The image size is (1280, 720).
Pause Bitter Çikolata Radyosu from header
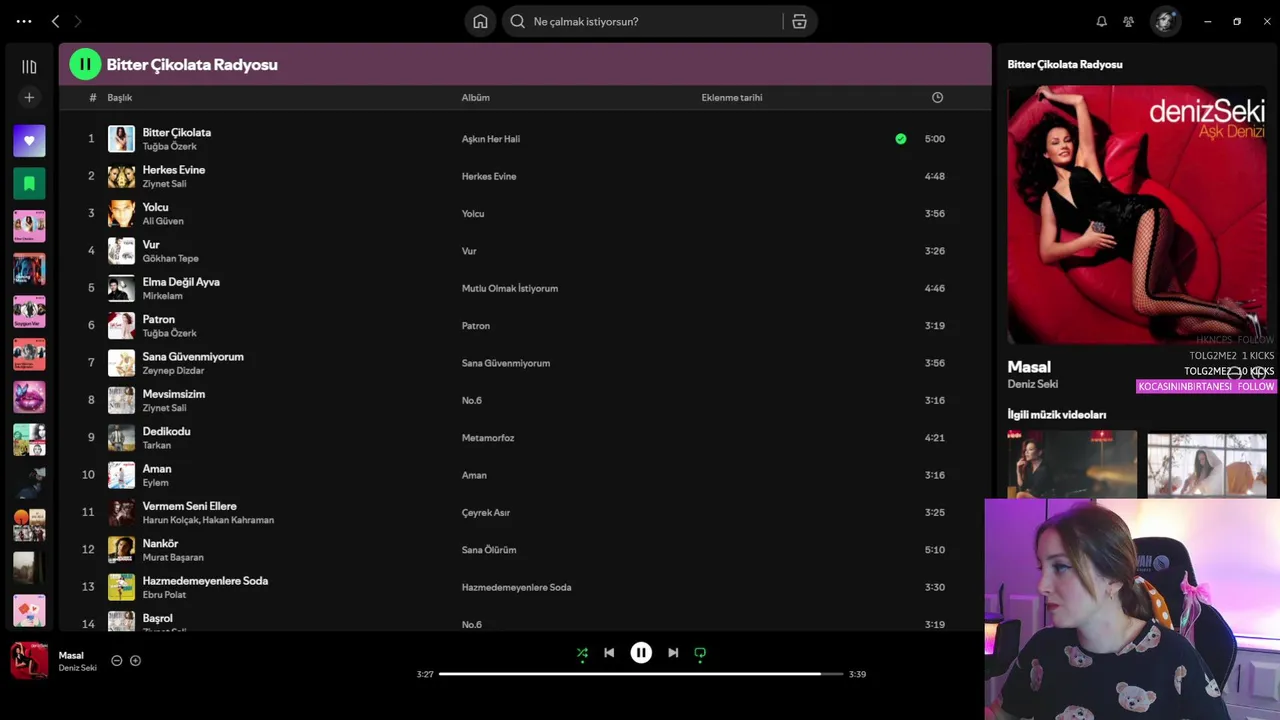(85, 64)
